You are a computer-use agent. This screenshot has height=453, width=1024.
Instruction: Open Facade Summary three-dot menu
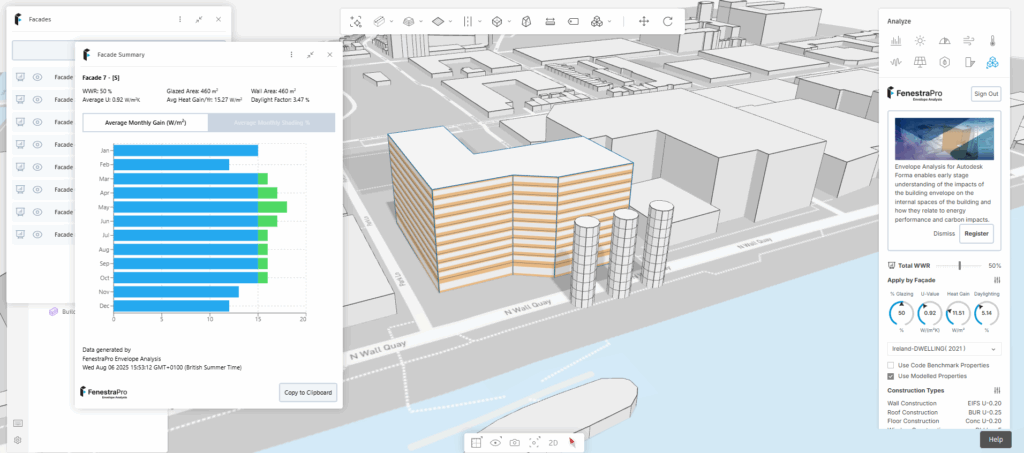291,55
